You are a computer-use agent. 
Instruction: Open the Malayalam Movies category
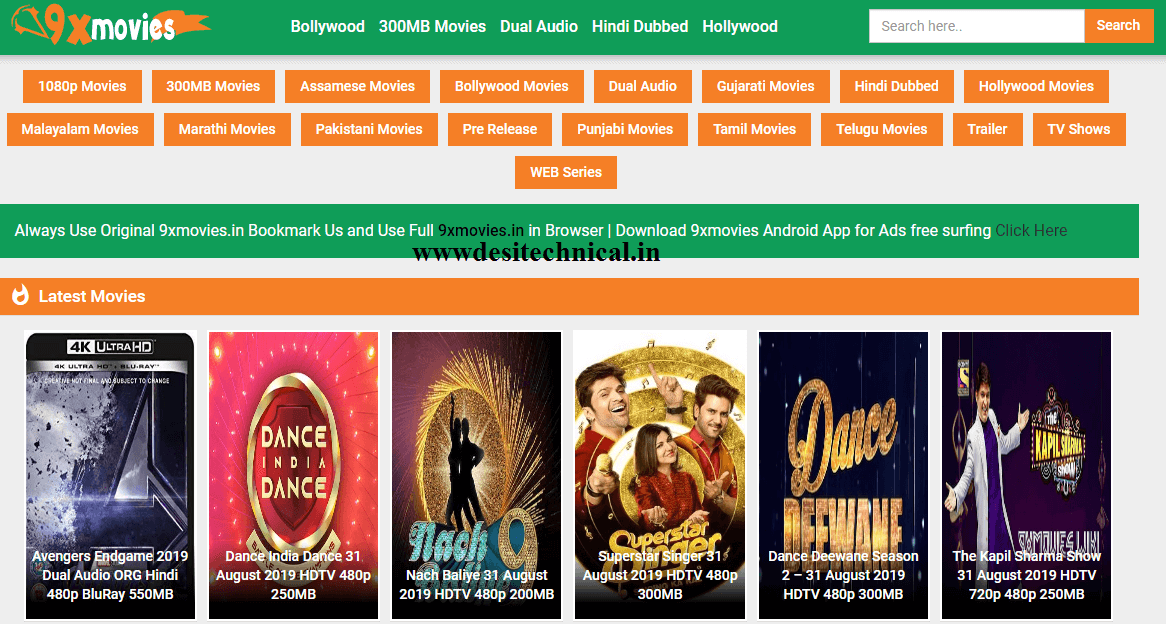[80, 129]
